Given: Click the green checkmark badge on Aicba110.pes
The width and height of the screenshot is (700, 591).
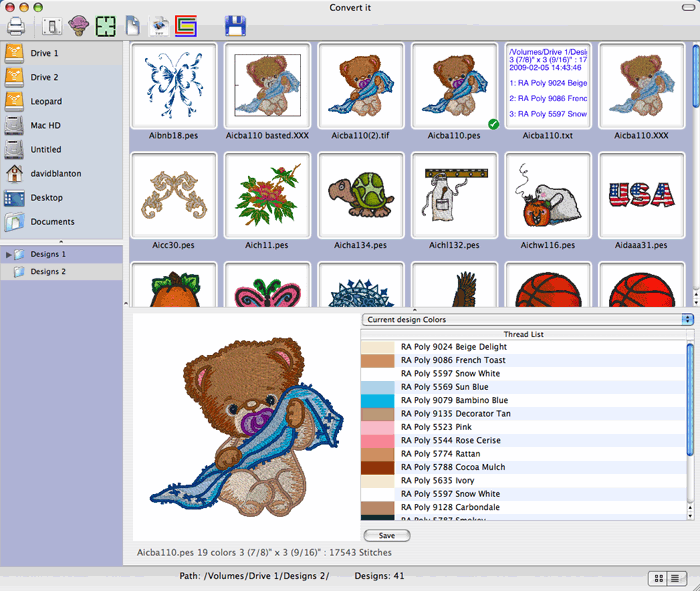Looking at the screenshot, I should 493,124.
